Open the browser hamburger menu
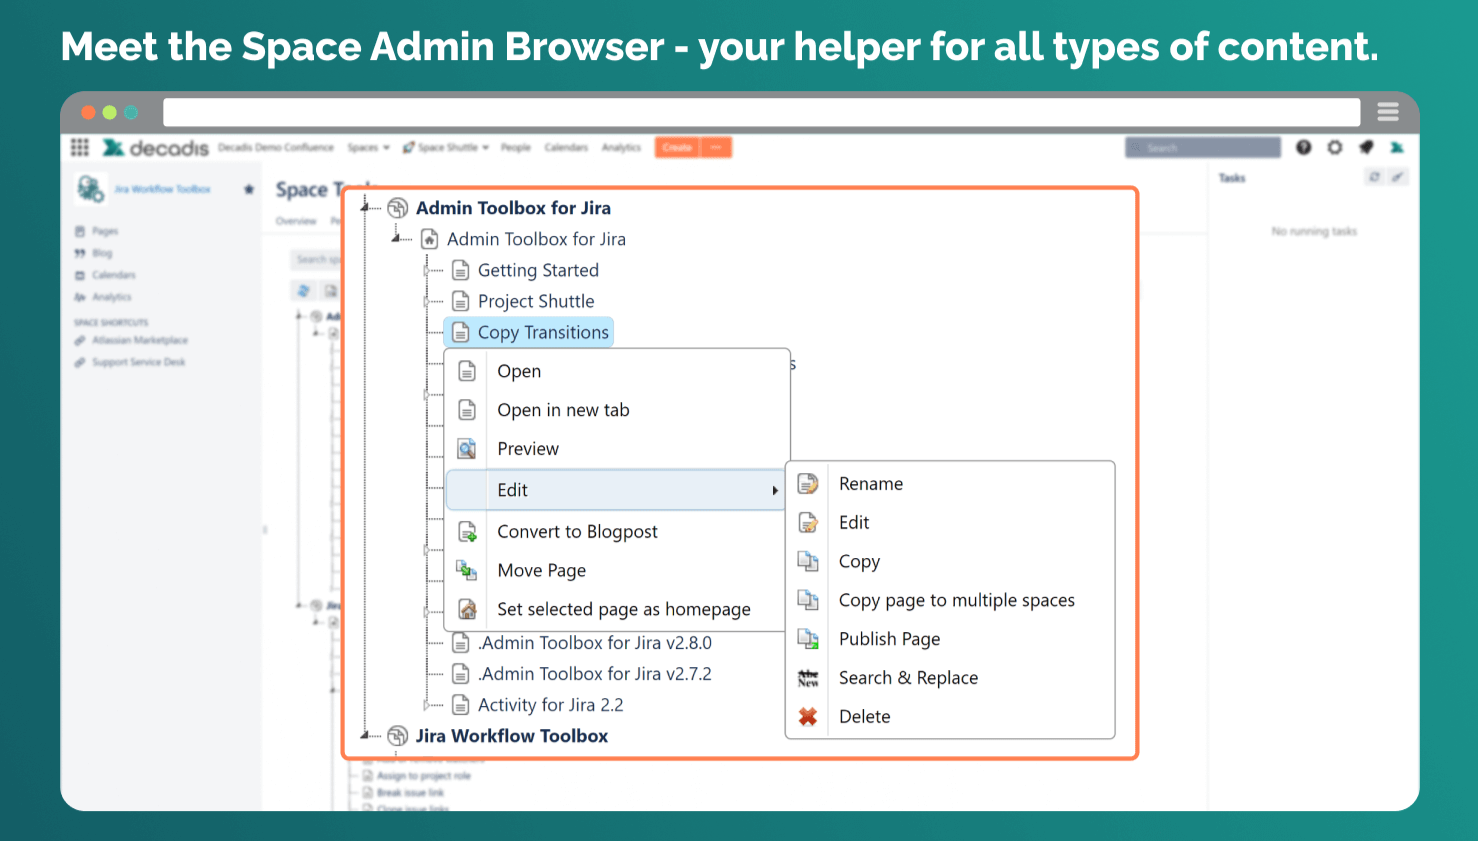The height and width of the screenshot is (841, 1478). [x=1388, y=112]
